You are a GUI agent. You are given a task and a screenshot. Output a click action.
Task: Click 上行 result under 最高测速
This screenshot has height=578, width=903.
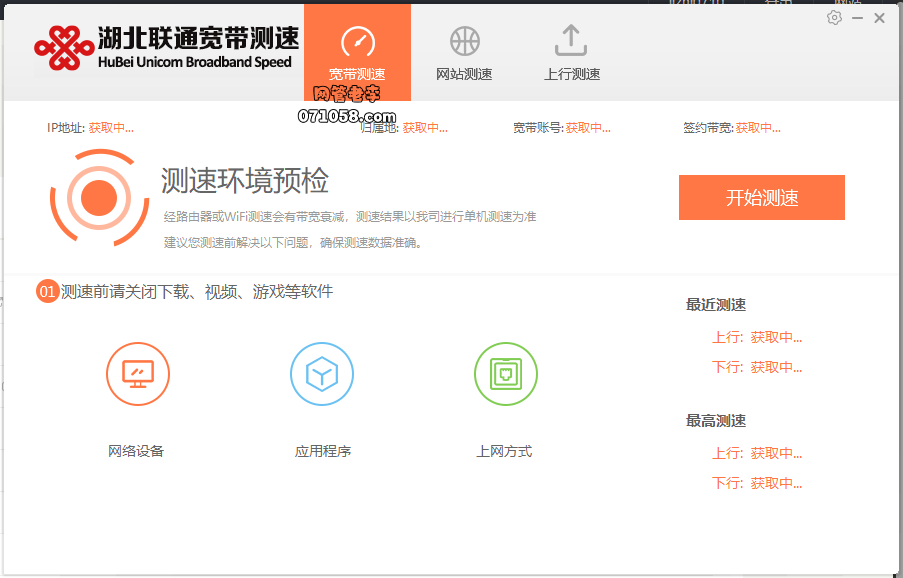(x=757, y=454)
